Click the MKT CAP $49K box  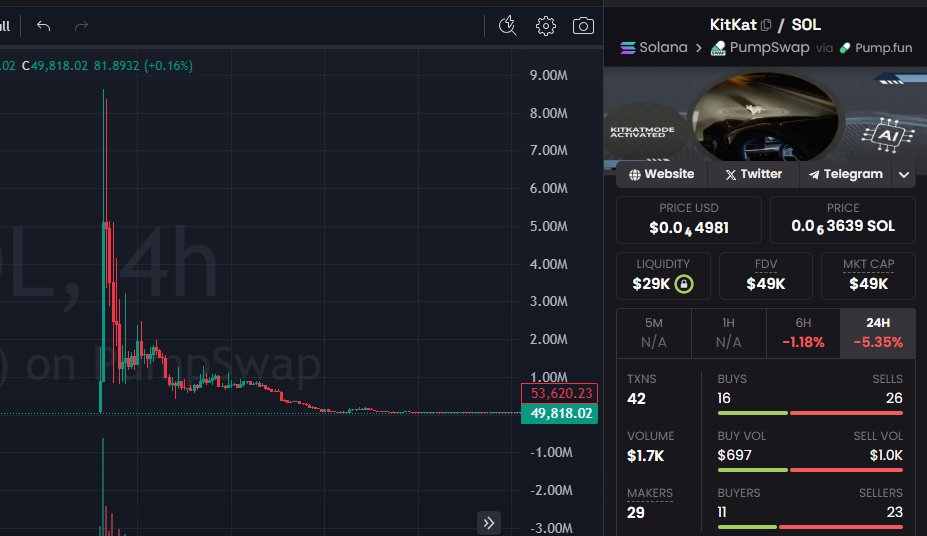tap(868, 276)
